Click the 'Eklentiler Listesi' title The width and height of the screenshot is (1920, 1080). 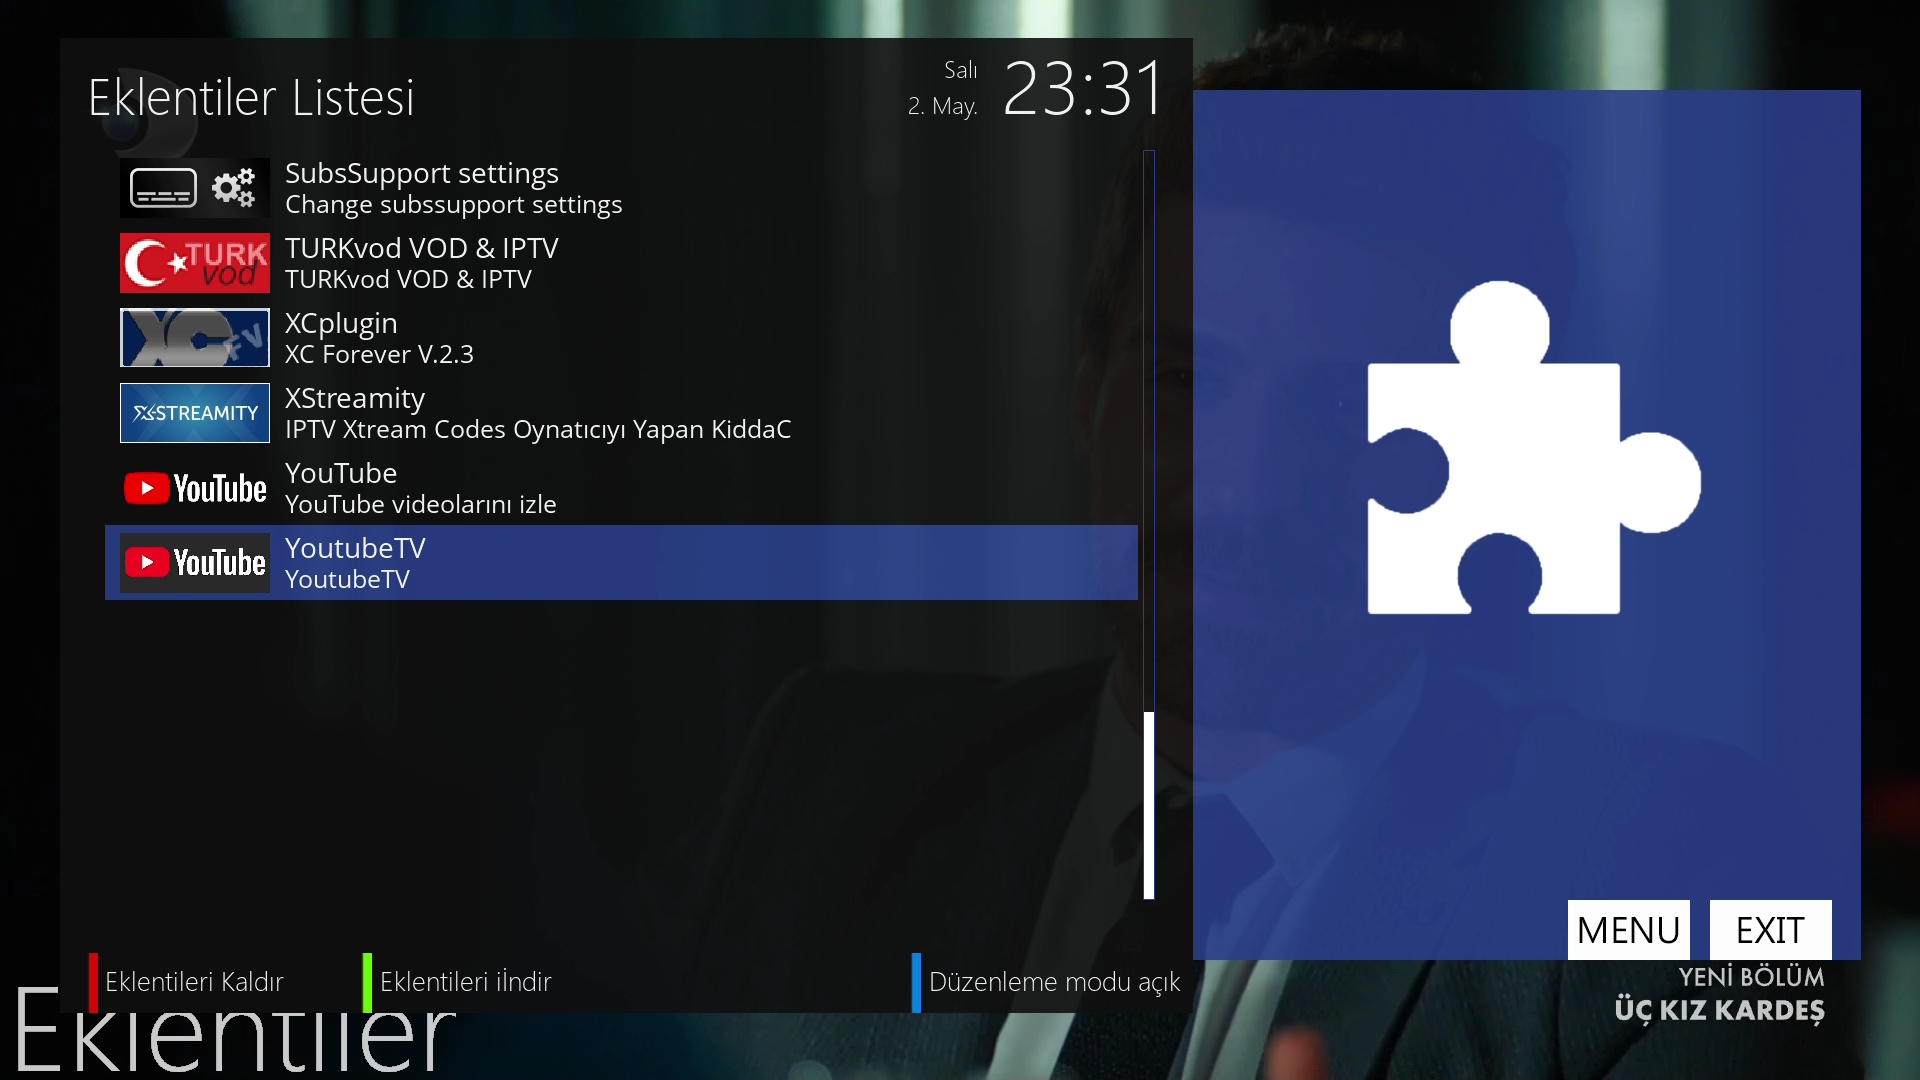click(x=251, y=98)
